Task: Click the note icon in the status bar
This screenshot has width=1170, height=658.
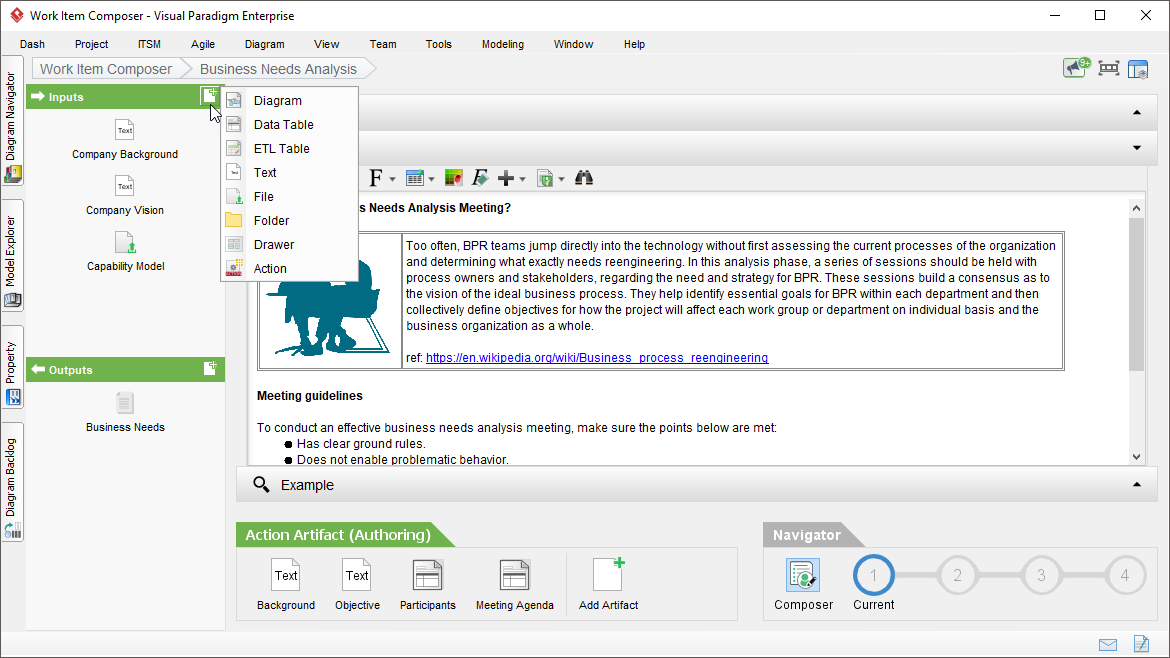Action: (x=1141, y=644)
